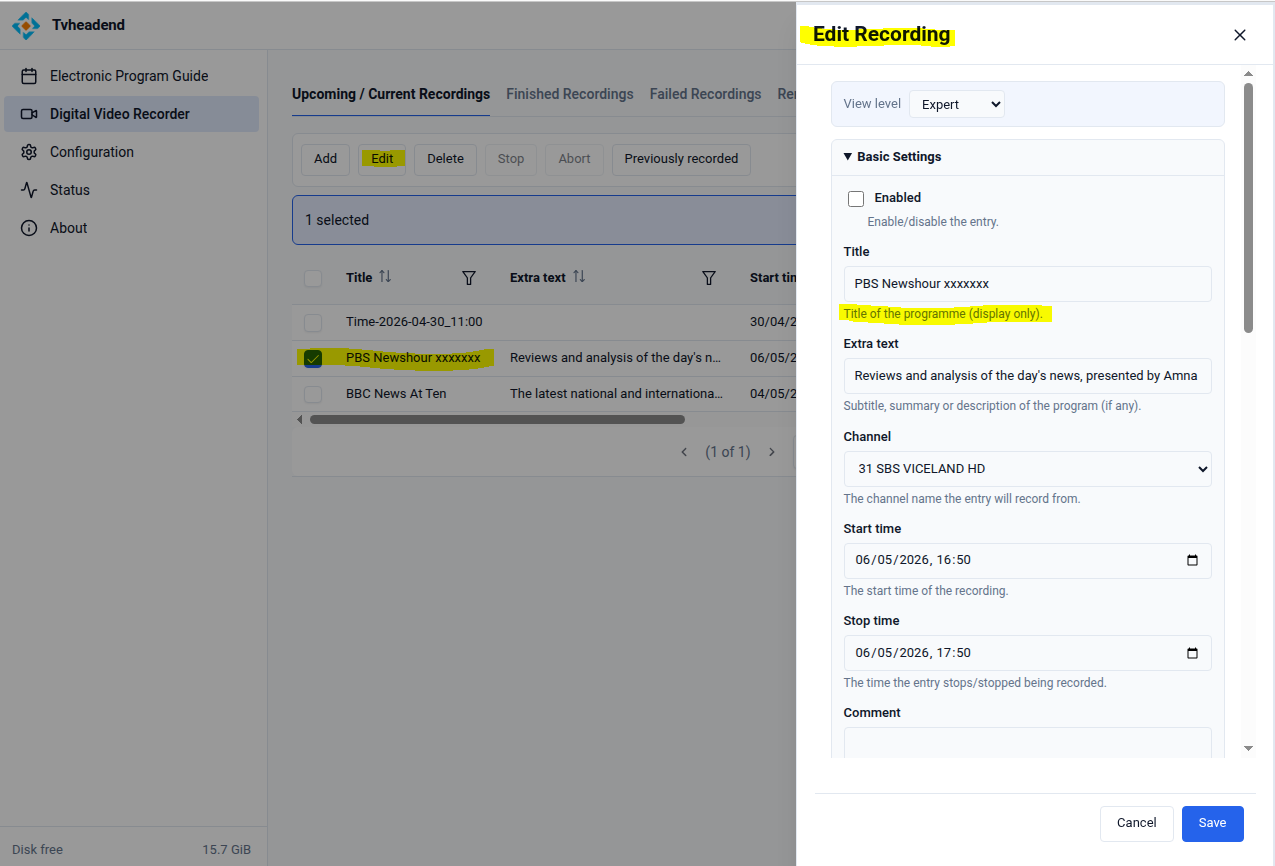
Task: Open the View level dropdown
Action: (x=956, y=104)
